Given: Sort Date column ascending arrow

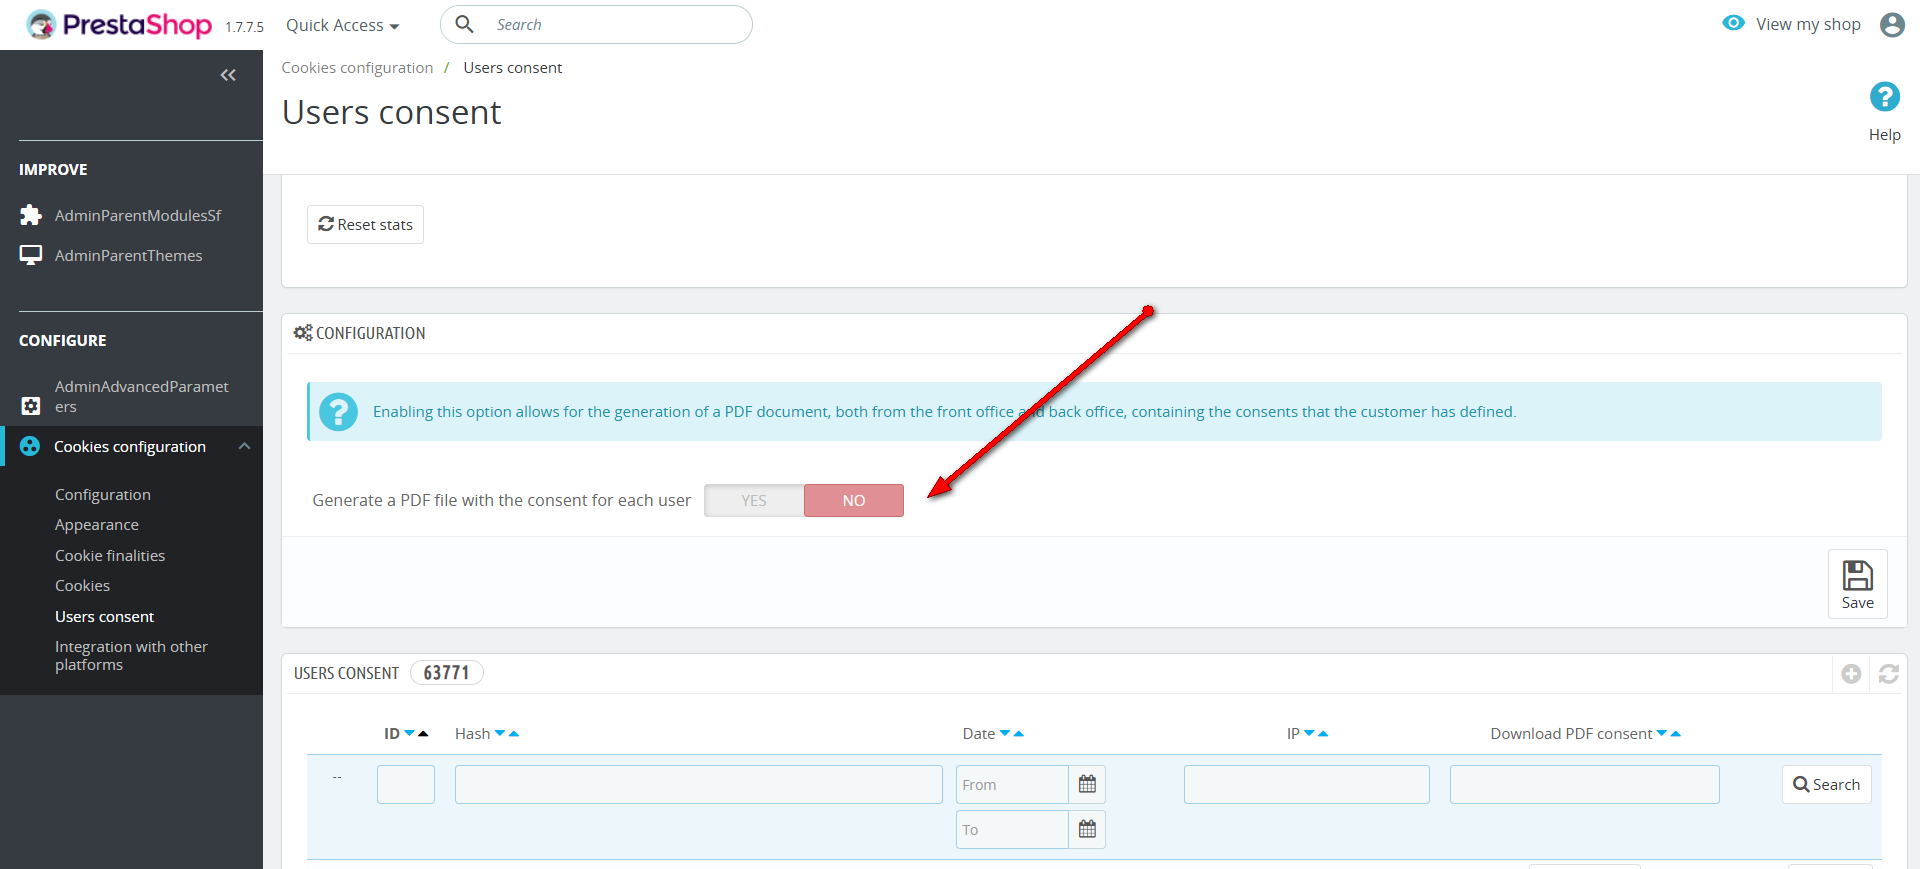Looking at the screenshot, I should click(1019, 734).
